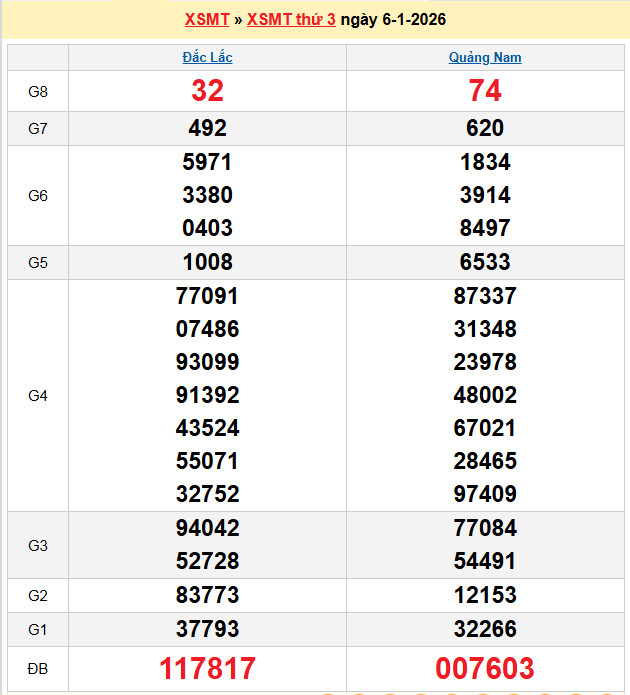This screenshot has width=630, height=695.
Task: Select Quảng Nam G3 number 77084
Action: pyautogui.click(x=486, y=528)
